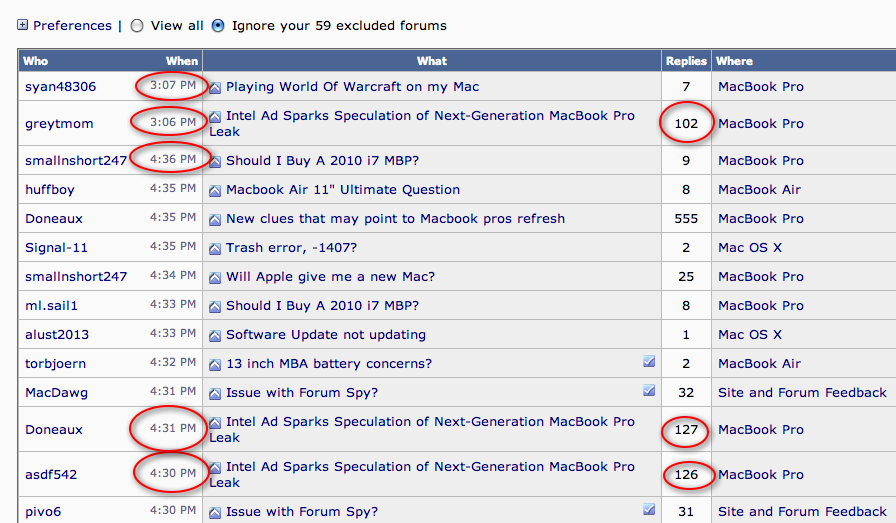View user profile Signal-11

click(x=57, y=248)
